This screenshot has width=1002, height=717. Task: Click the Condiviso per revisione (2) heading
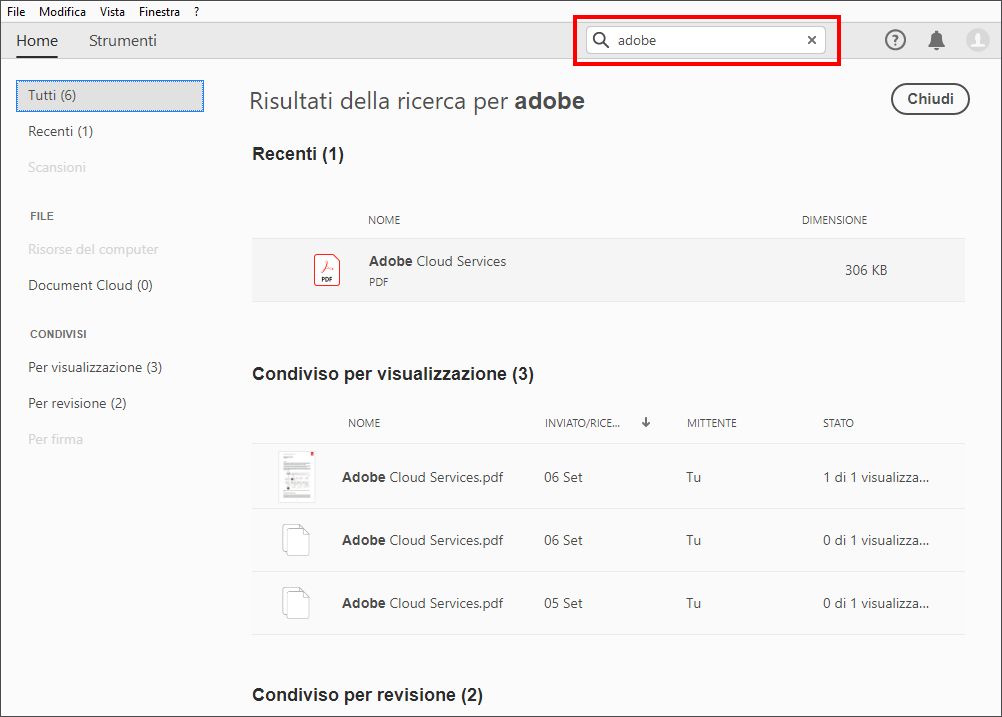tap(367, 695)
